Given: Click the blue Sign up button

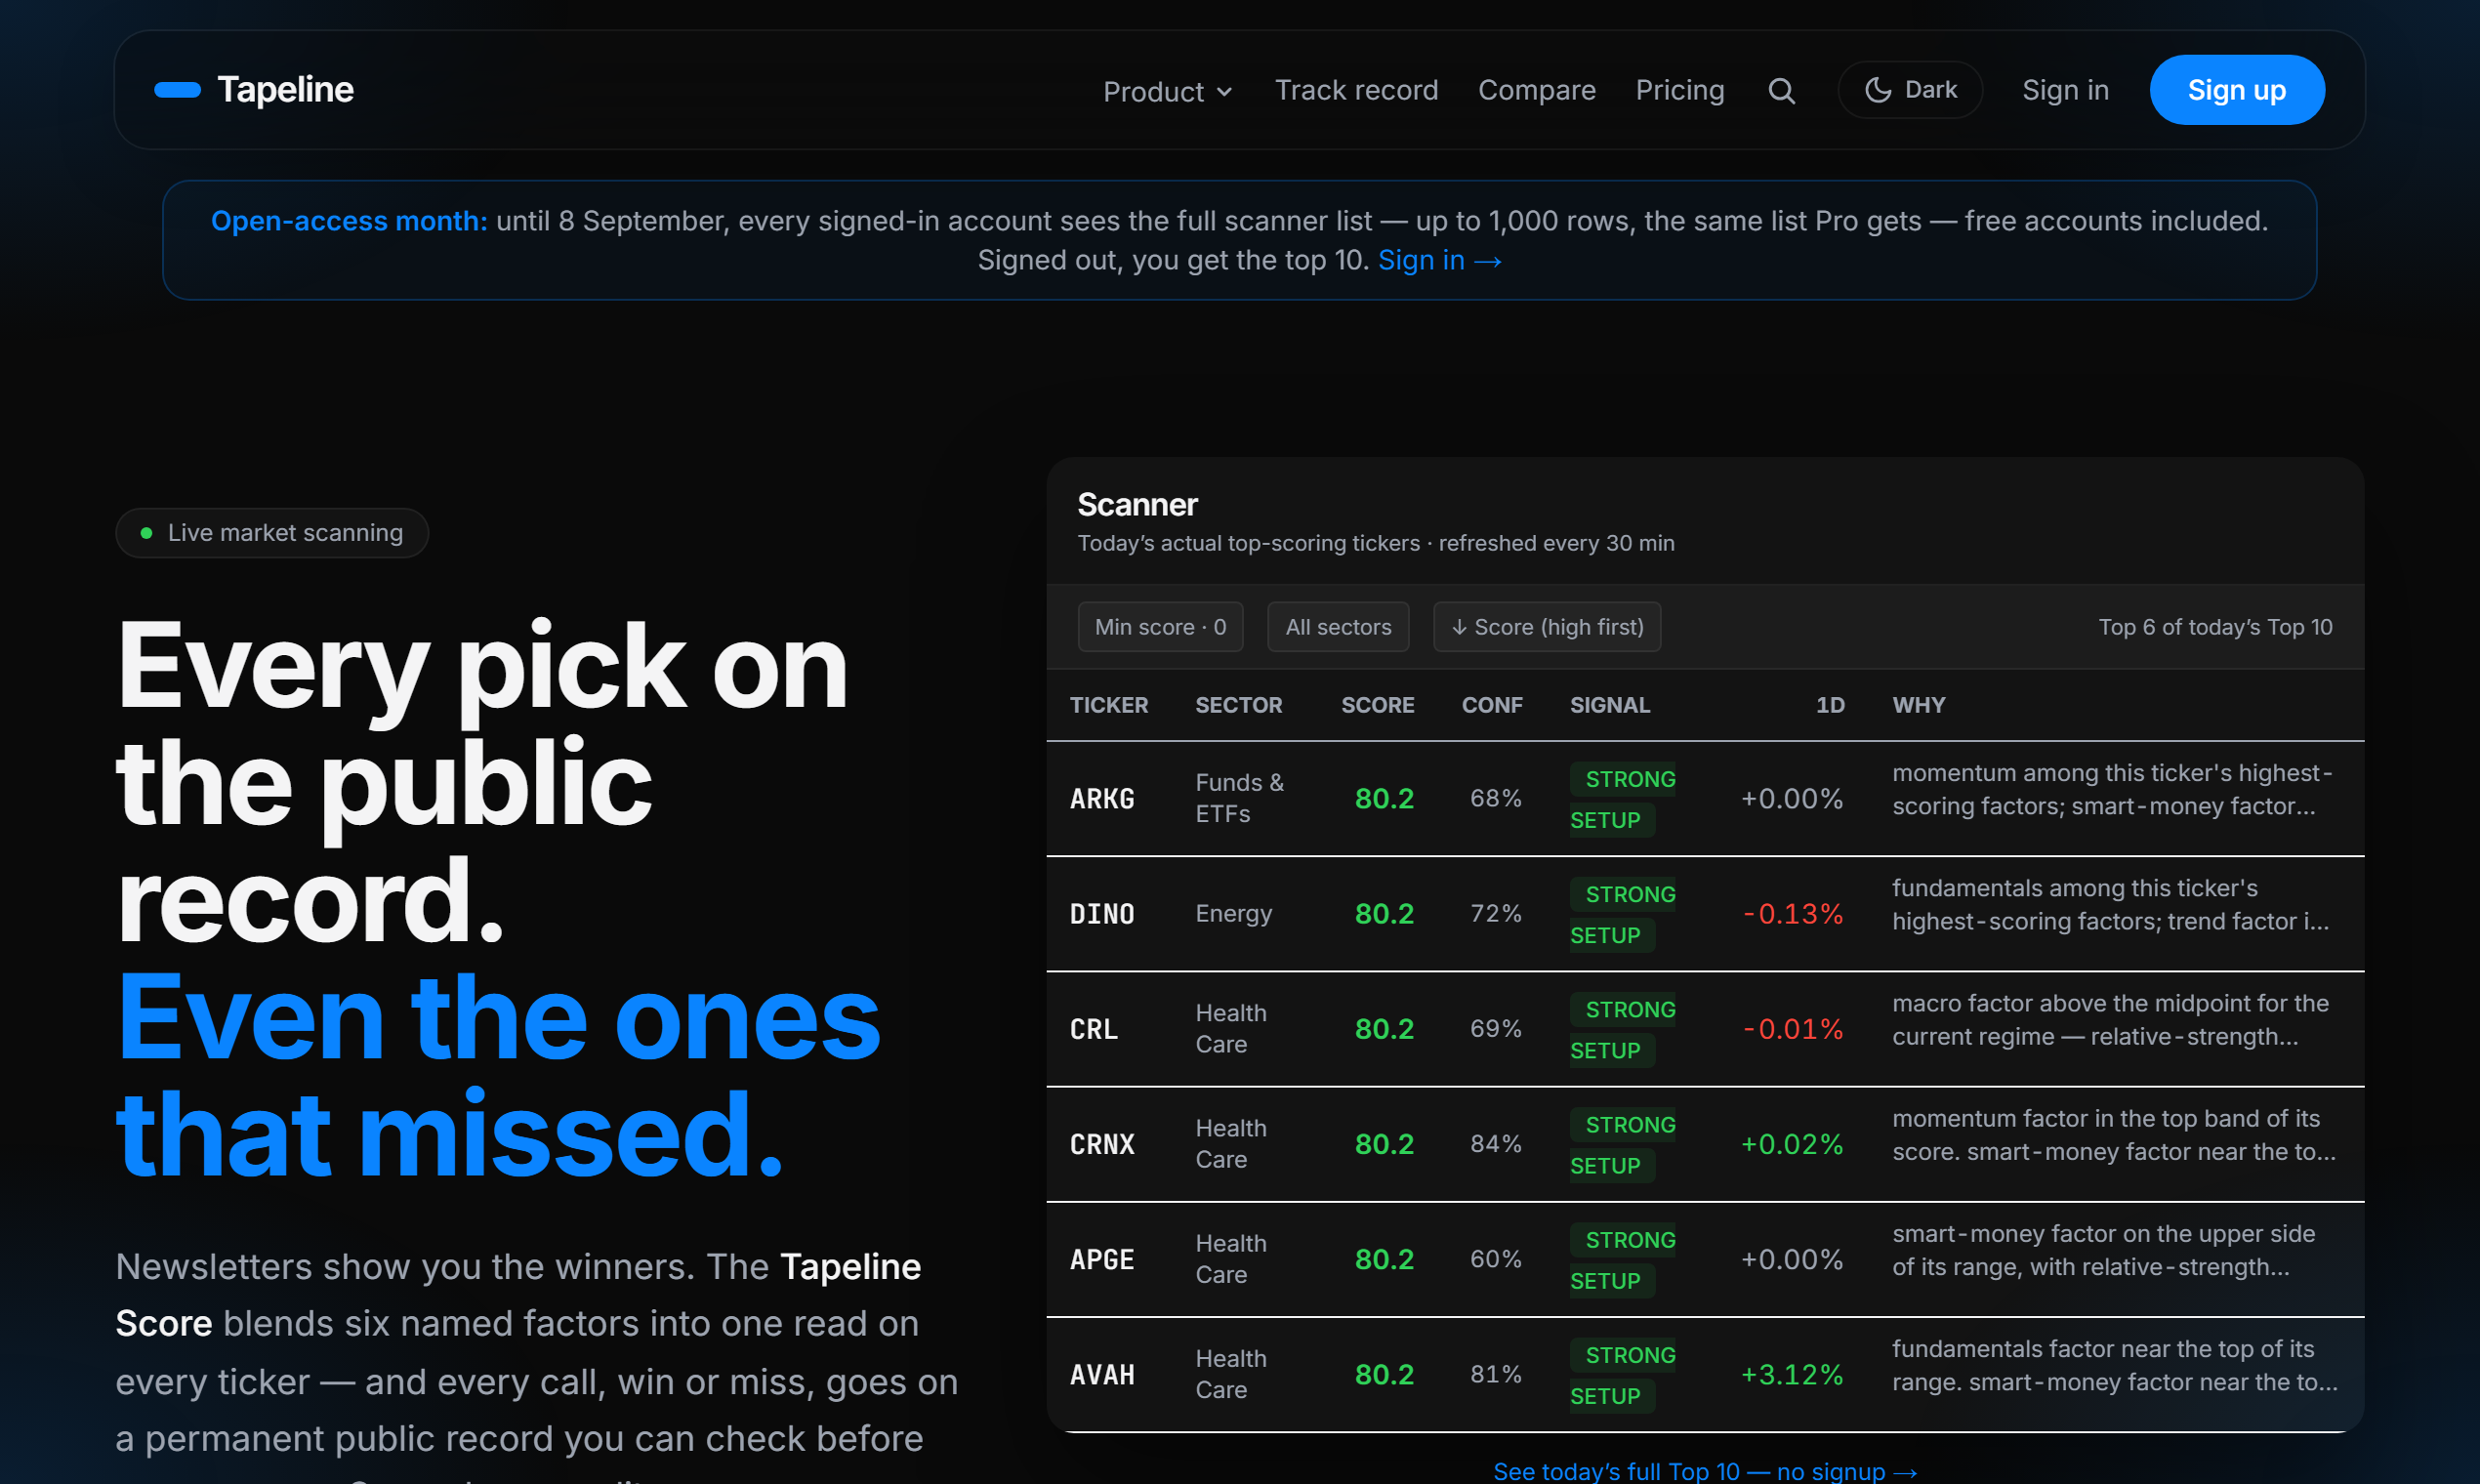Looking at the screenshot, I should pyautogui.click(x=2236, y=90).
